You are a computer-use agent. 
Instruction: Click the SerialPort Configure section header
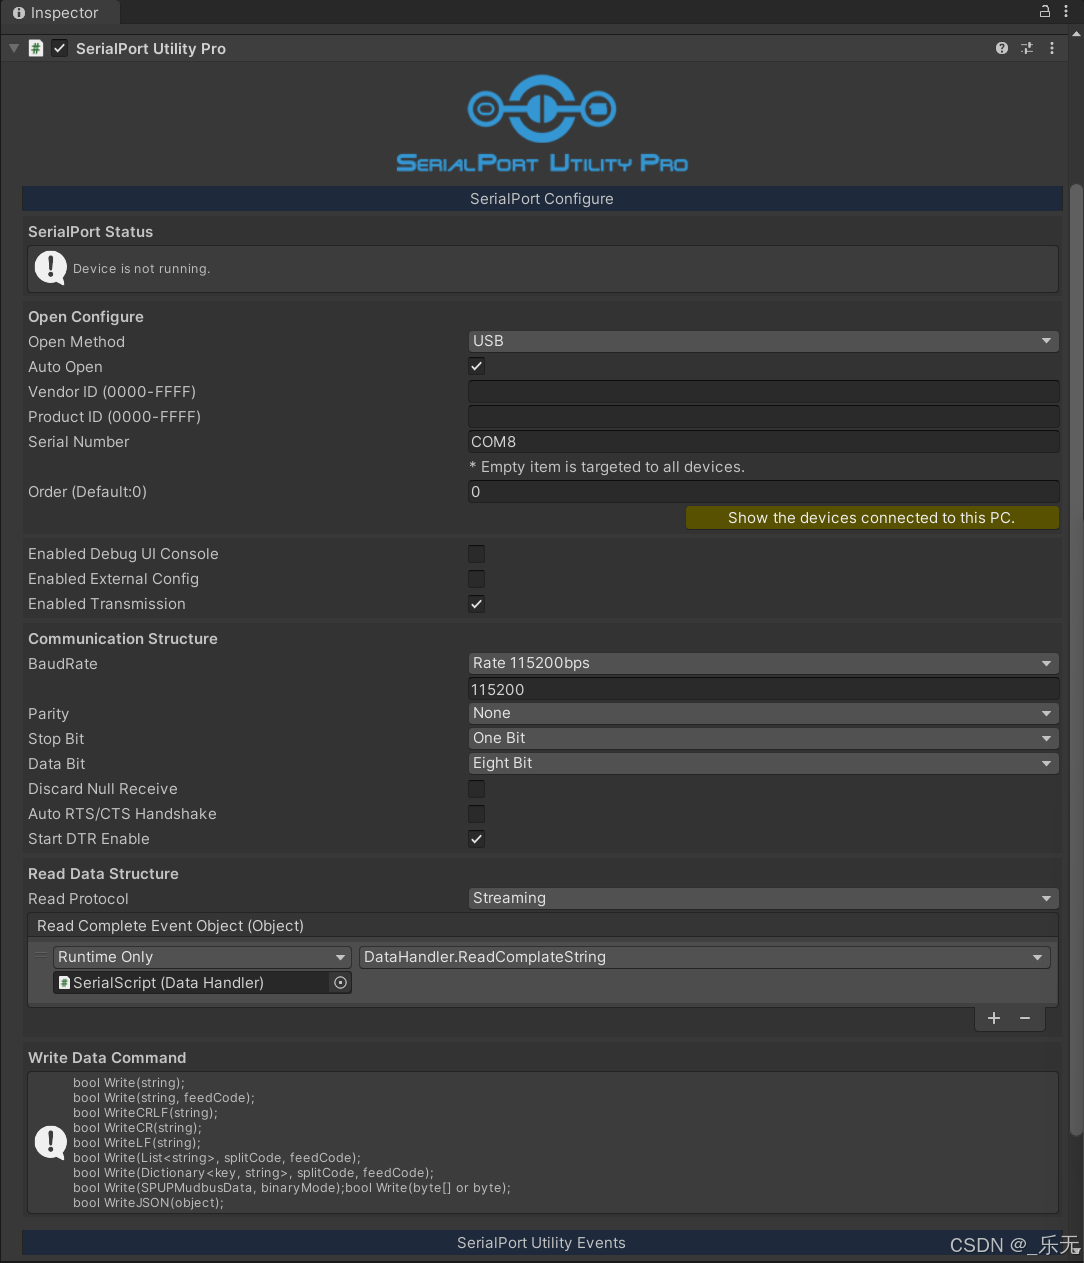[542, 198]
